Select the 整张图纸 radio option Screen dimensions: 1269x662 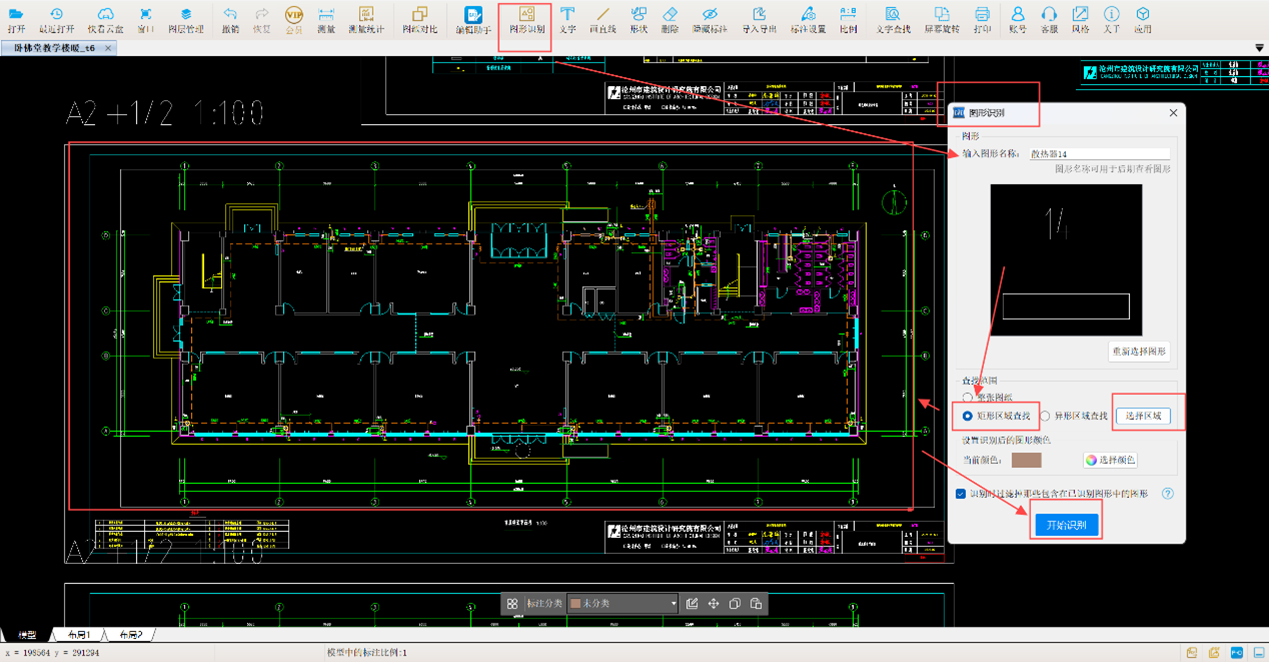[967, 398]
